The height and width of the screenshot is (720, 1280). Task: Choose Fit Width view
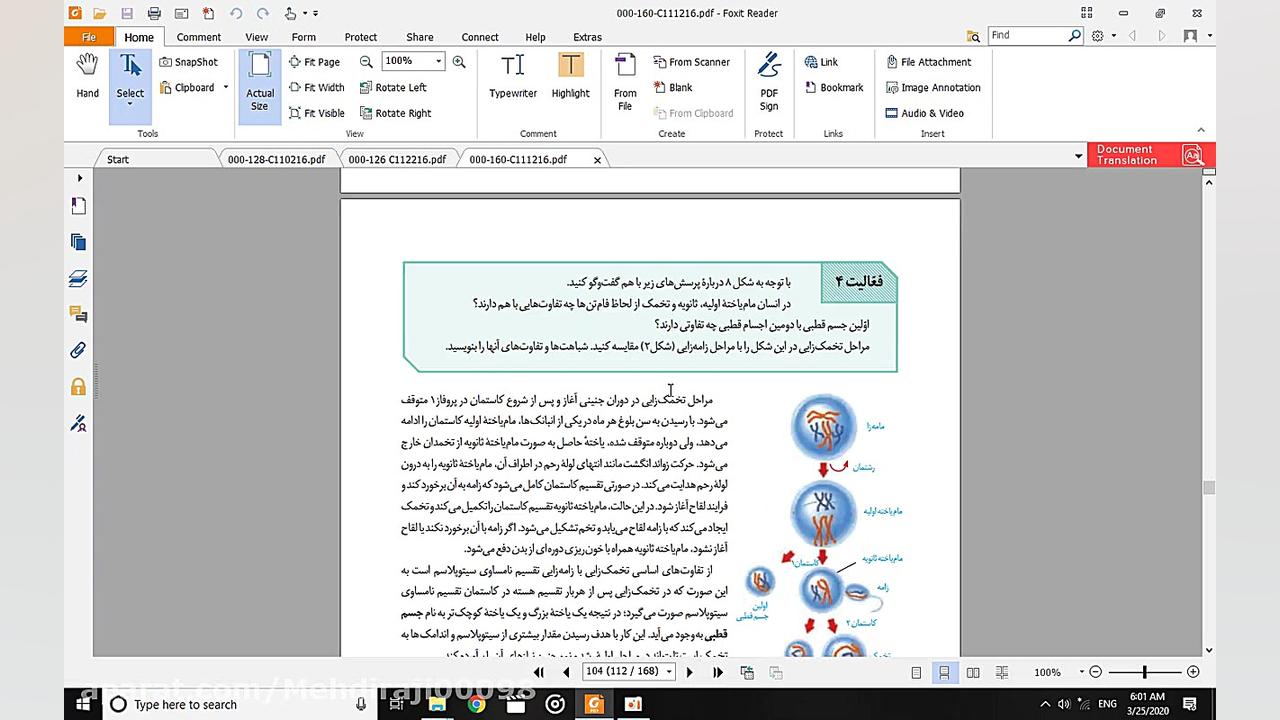316,88
